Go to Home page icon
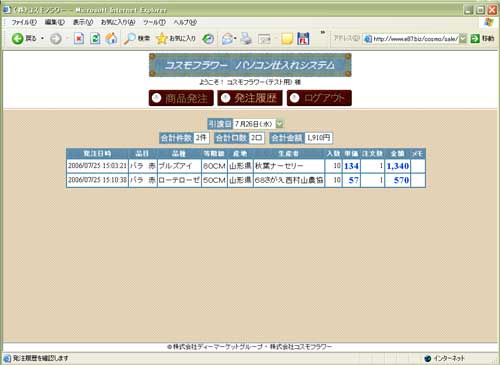This screenshot has width=500, height=365. pos(111,39)
